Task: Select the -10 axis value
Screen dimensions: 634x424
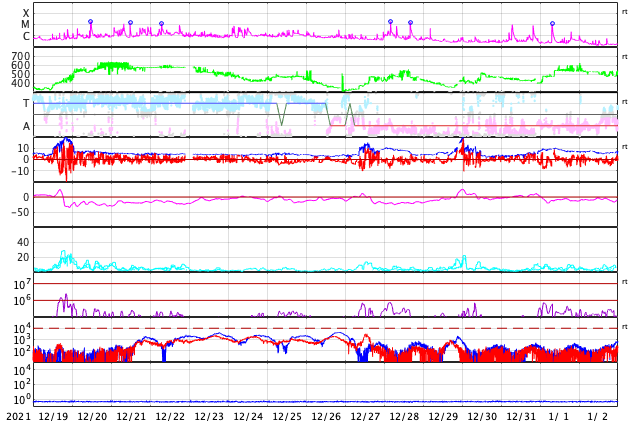Action: (21, 171)
